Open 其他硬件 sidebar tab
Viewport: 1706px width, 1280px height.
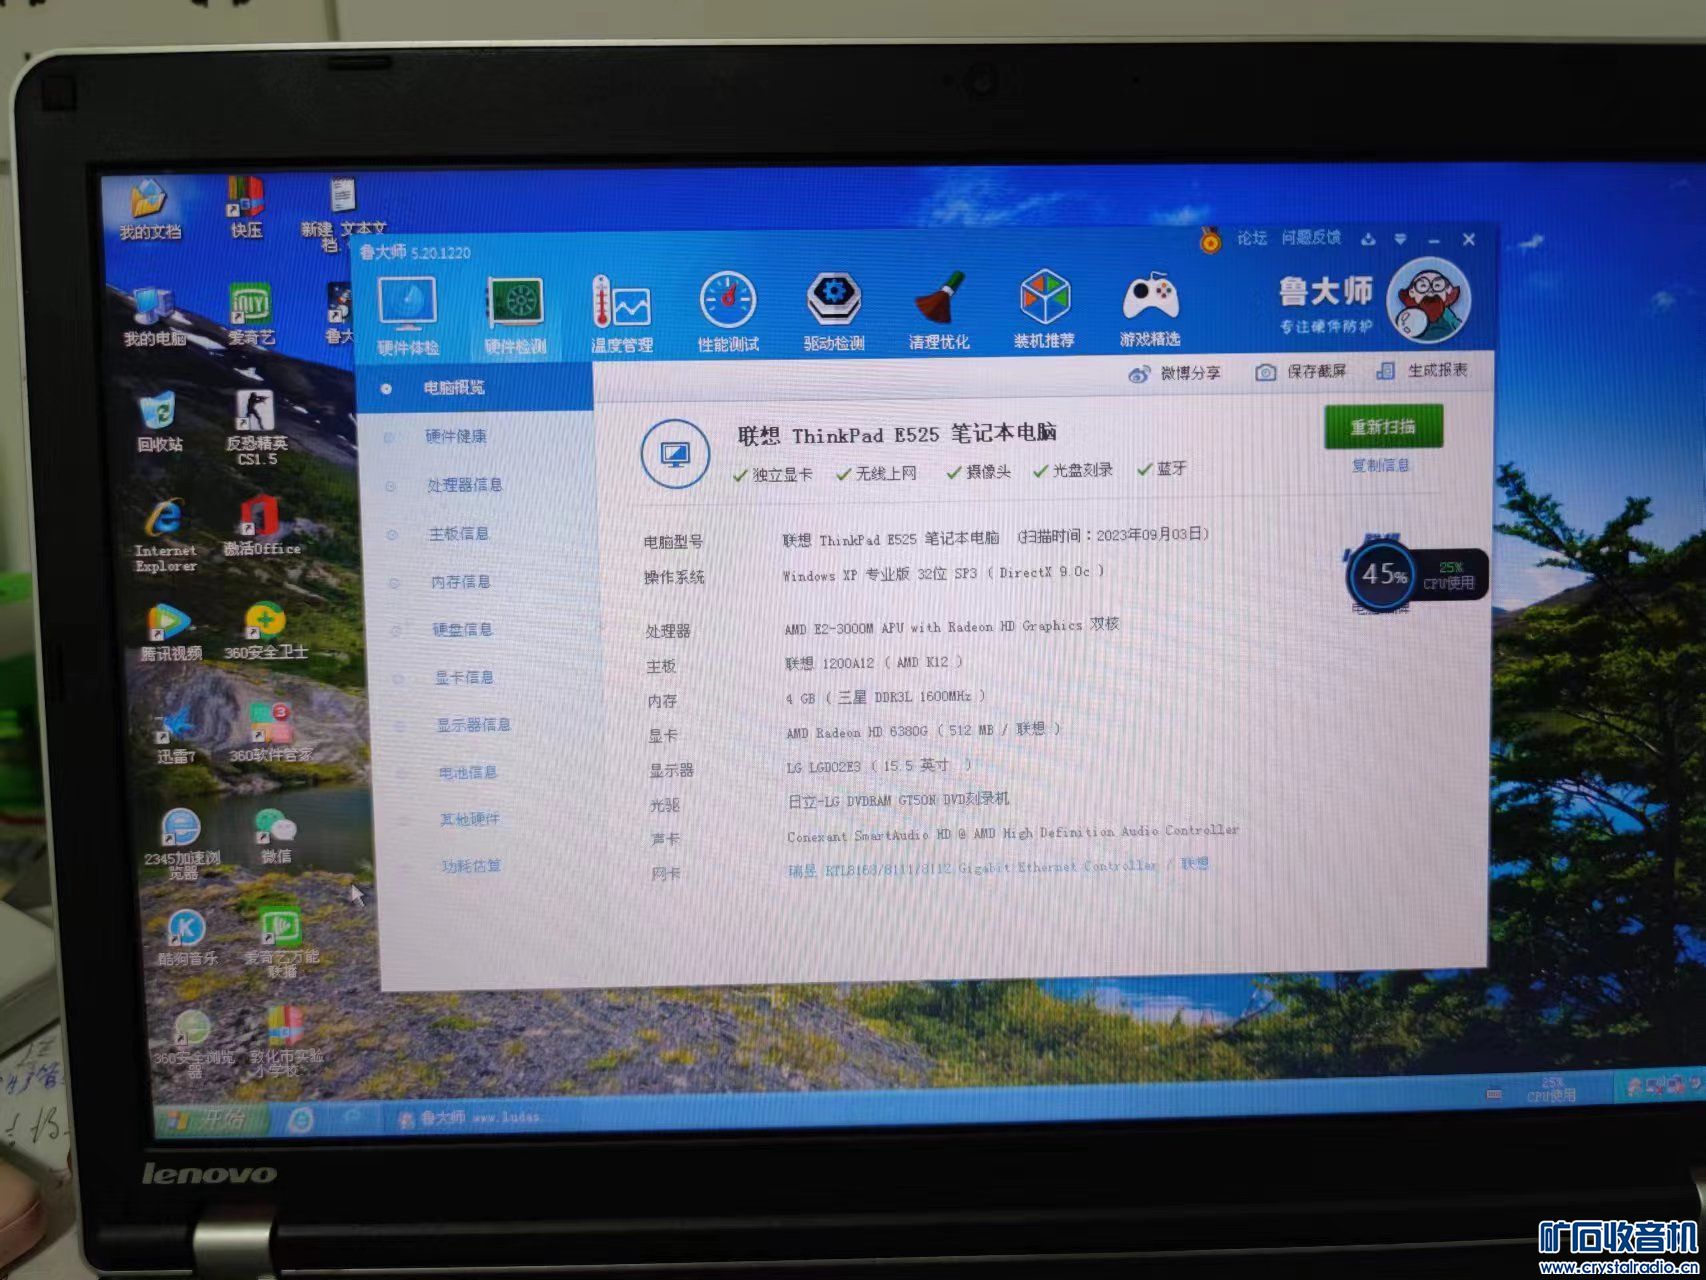point(470,820)
